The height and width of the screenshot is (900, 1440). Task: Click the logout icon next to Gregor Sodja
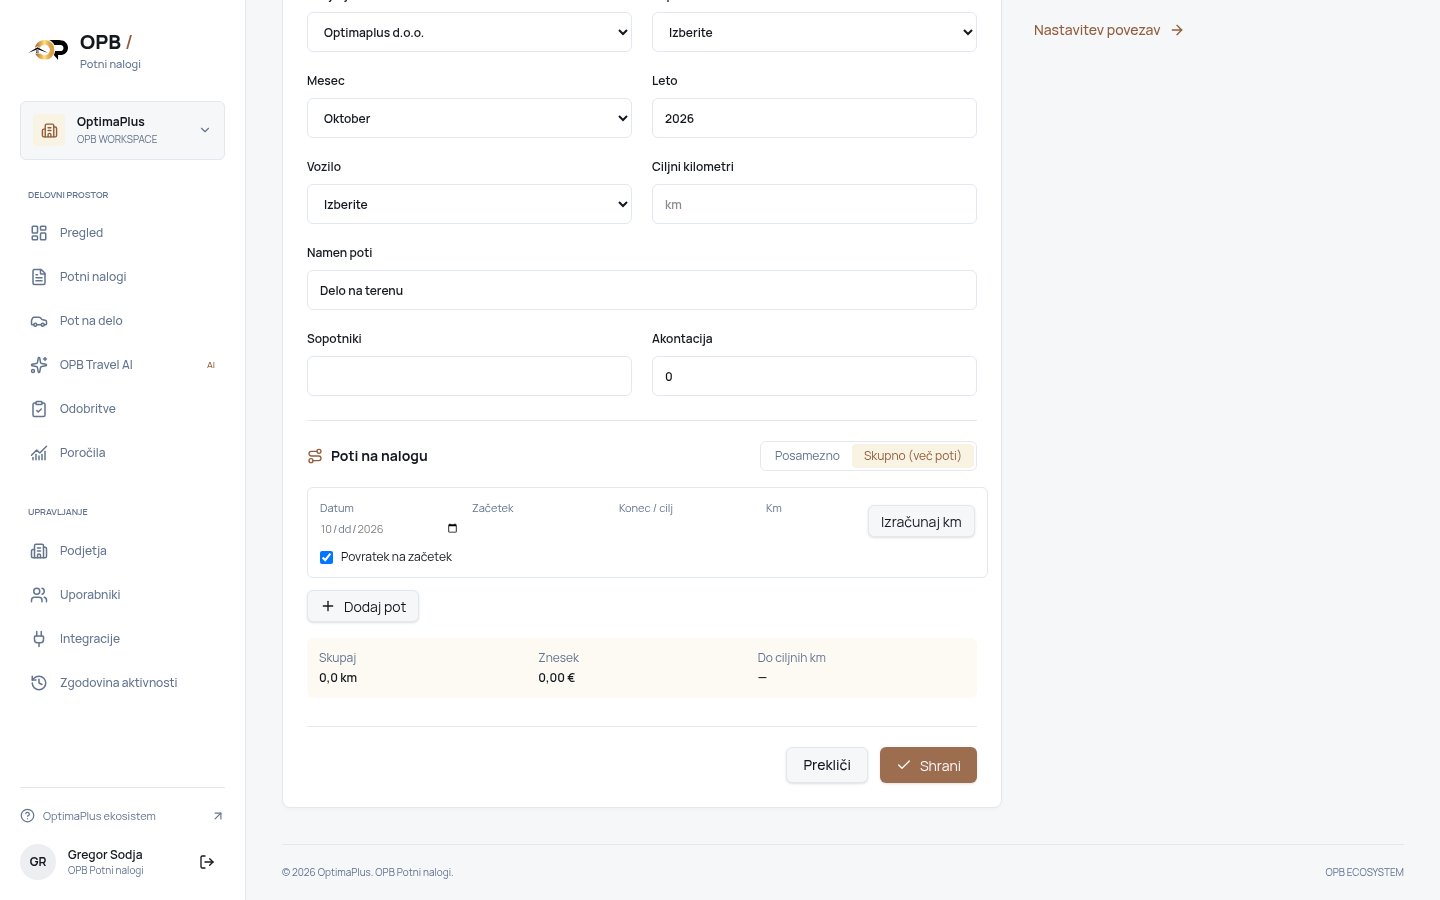pyautogui.click(x=207, y=862)
